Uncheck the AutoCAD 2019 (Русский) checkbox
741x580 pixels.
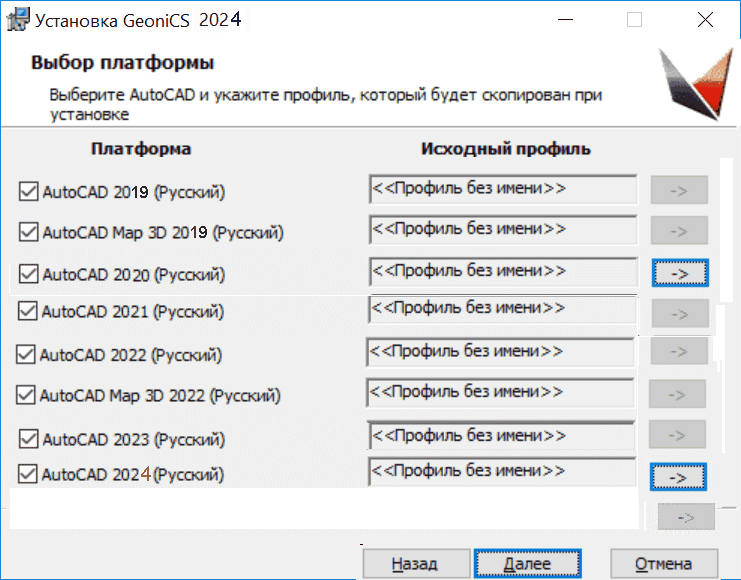click(x=29, y=190)
